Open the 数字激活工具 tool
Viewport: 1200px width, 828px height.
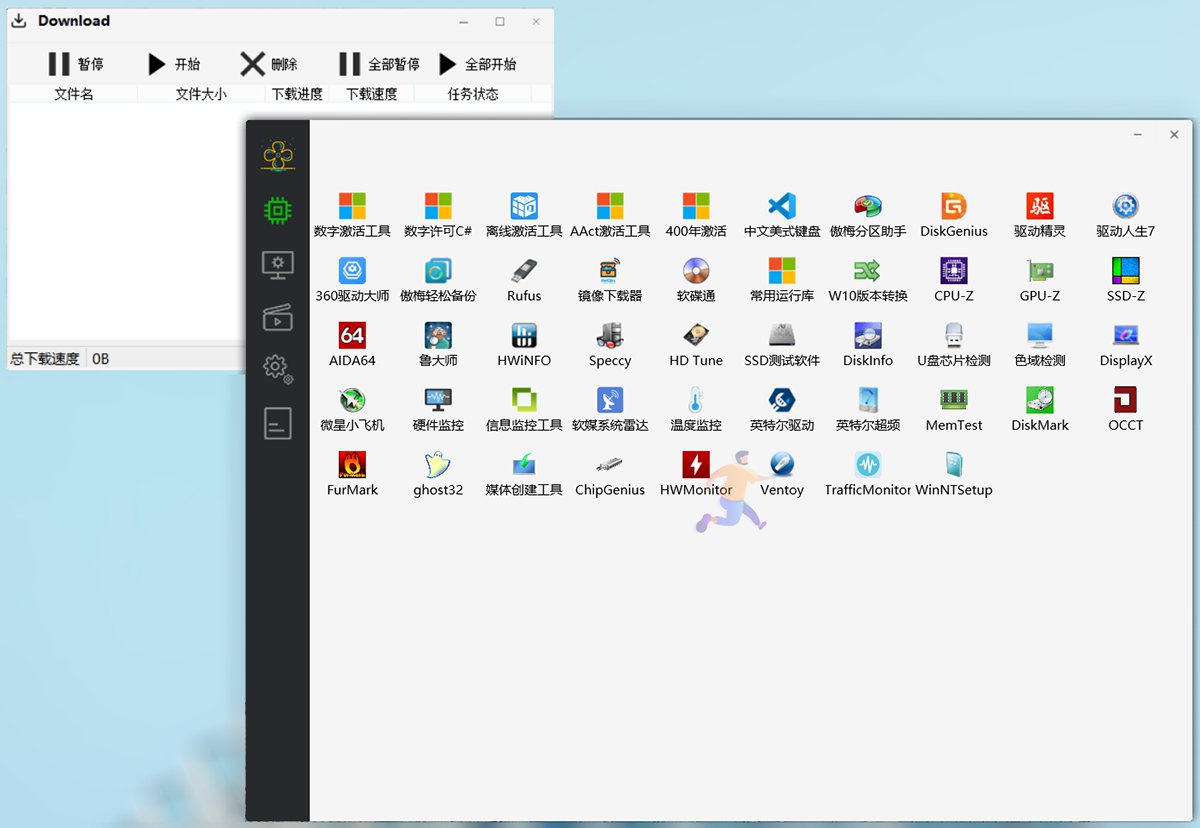pos(352,215)
